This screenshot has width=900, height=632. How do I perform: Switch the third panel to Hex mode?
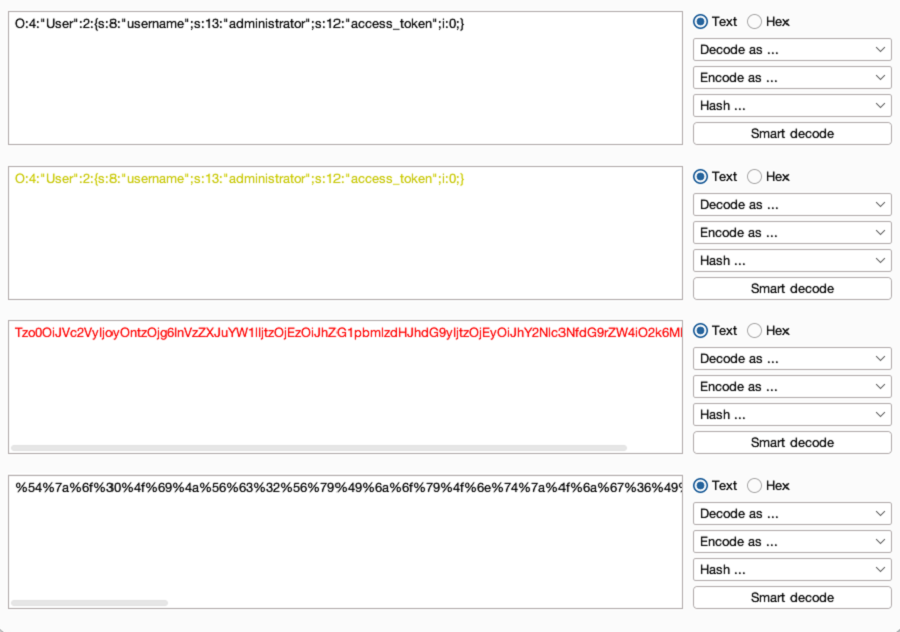[752, 330]
